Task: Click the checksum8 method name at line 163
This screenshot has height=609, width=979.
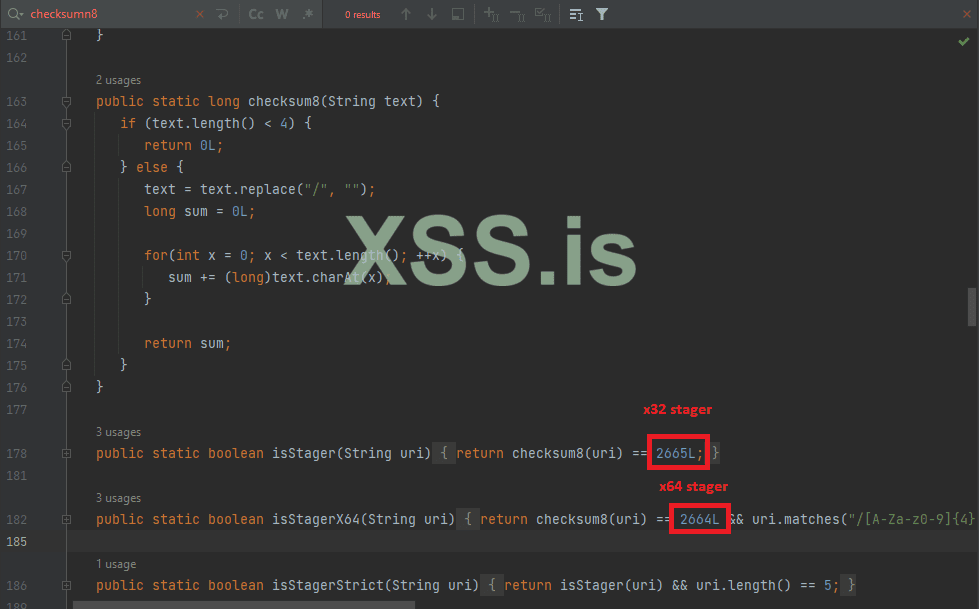Action: [x=284, y=101]
